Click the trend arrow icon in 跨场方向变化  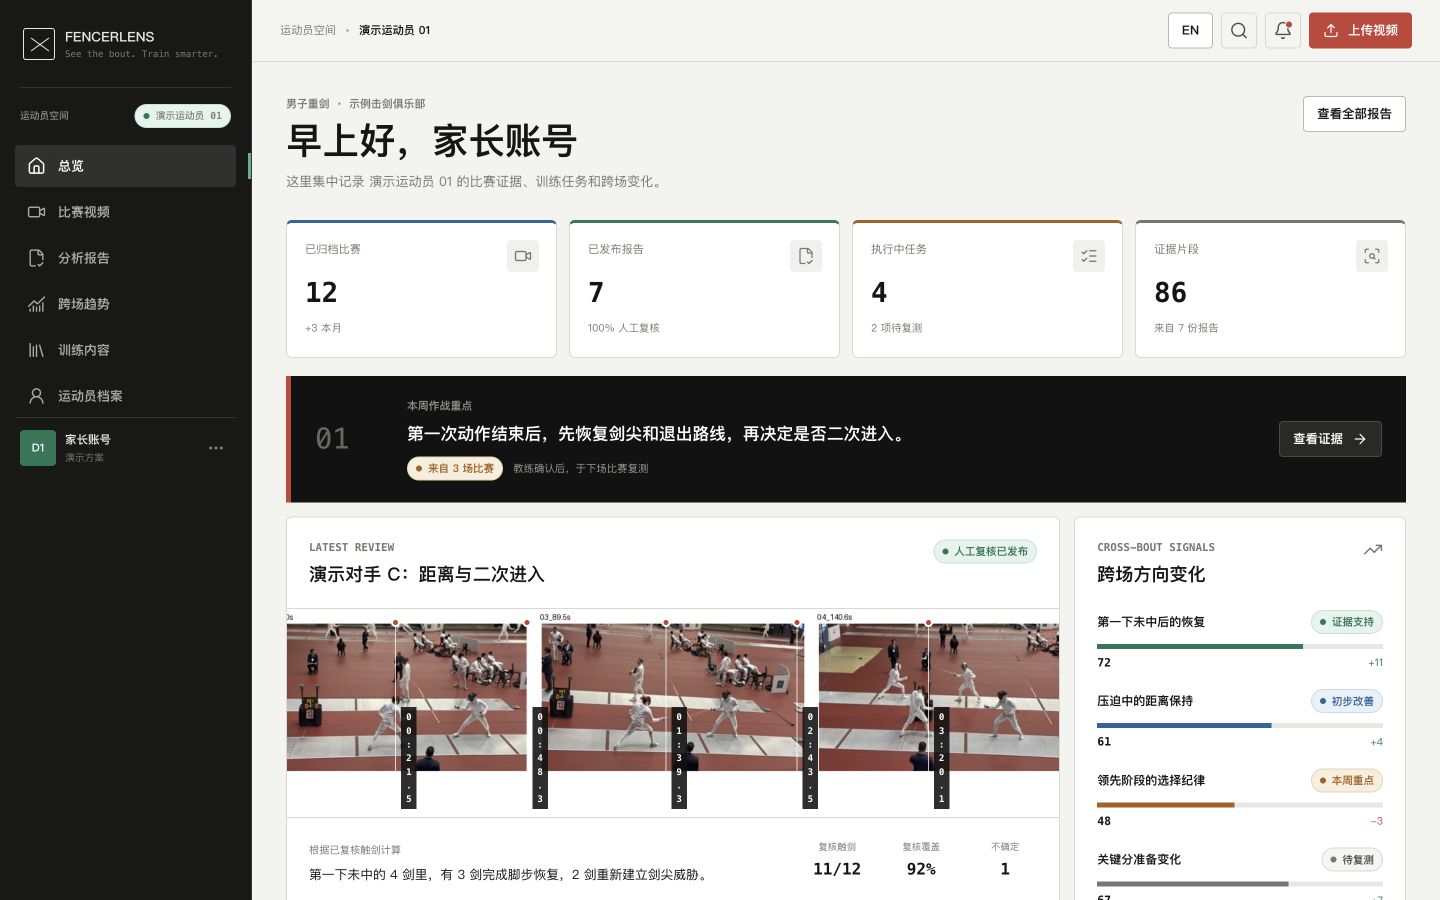point(1373,549)
